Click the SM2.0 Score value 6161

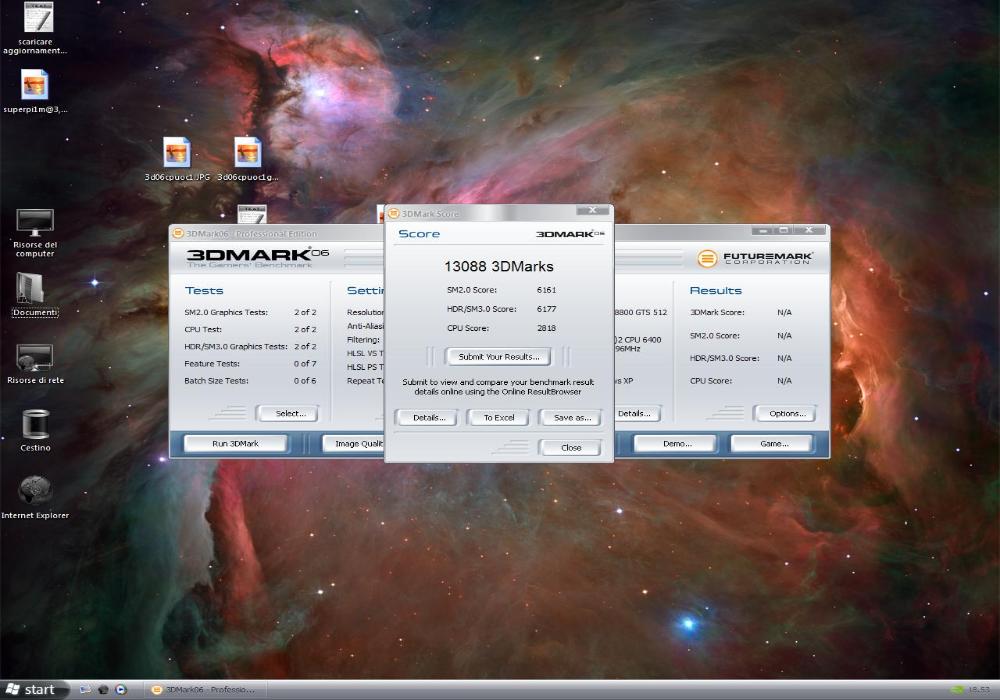tap(547, 290)
